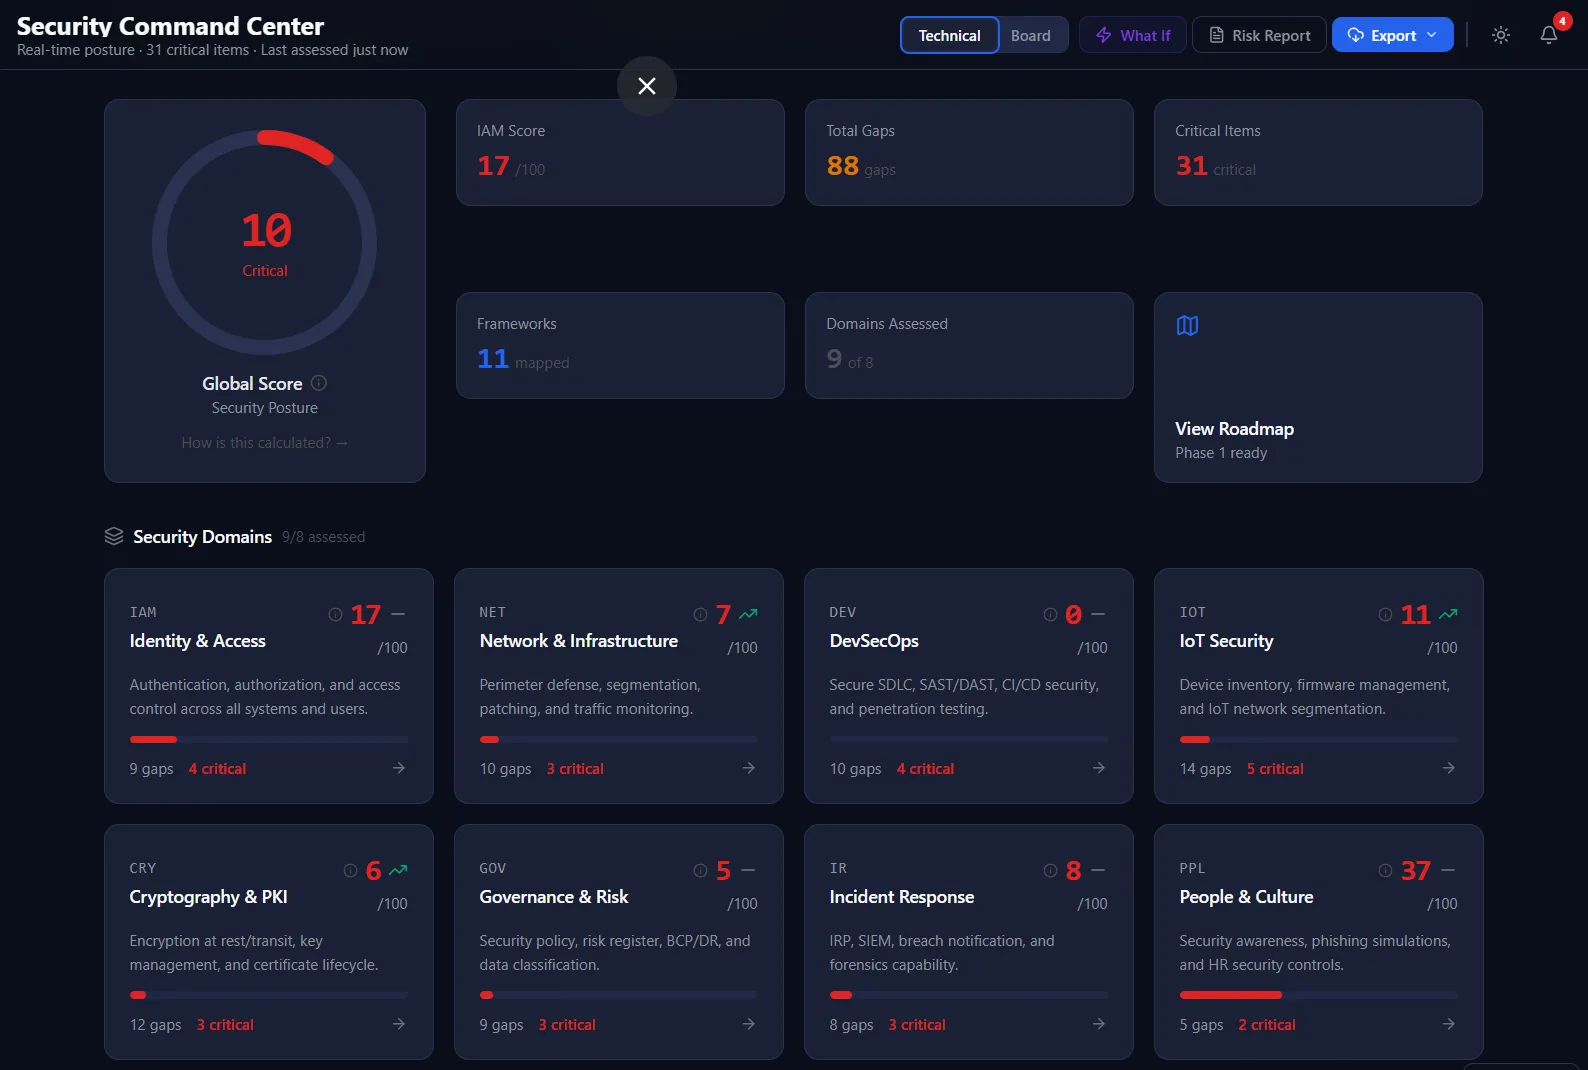Open the View Roadmap card

click(1318, 387)
